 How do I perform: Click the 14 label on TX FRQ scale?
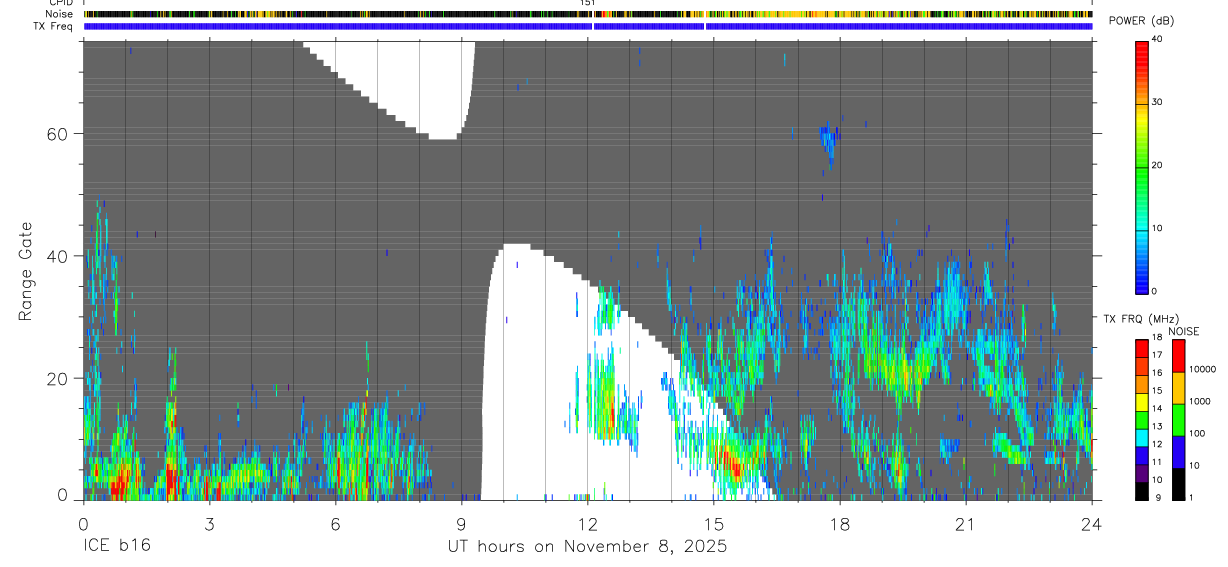[1158, 409]
